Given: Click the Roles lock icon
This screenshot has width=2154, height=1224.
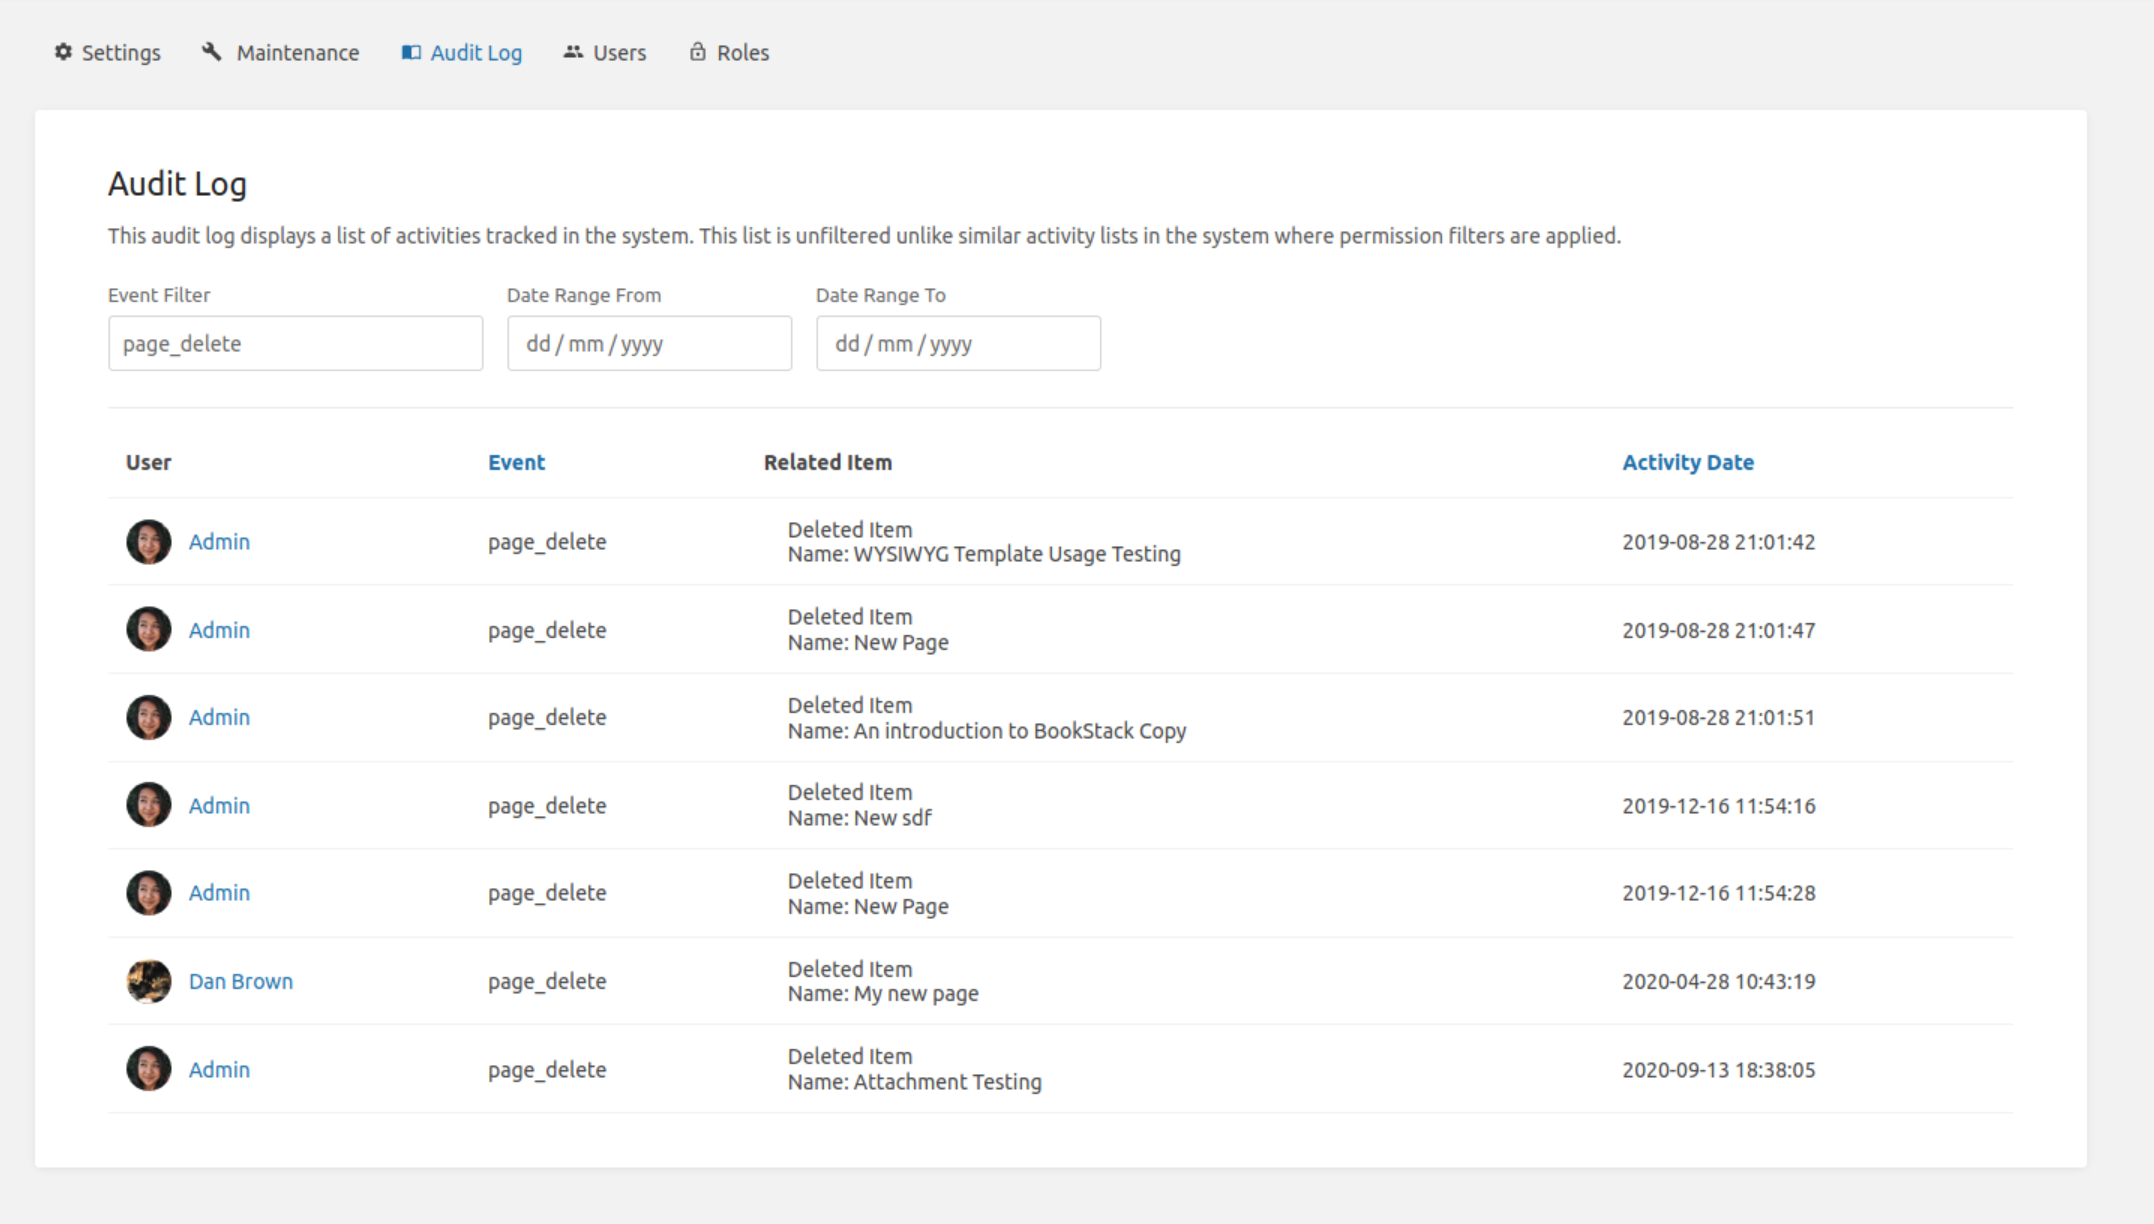Looking at the screenshot, I should coord(696,52).
